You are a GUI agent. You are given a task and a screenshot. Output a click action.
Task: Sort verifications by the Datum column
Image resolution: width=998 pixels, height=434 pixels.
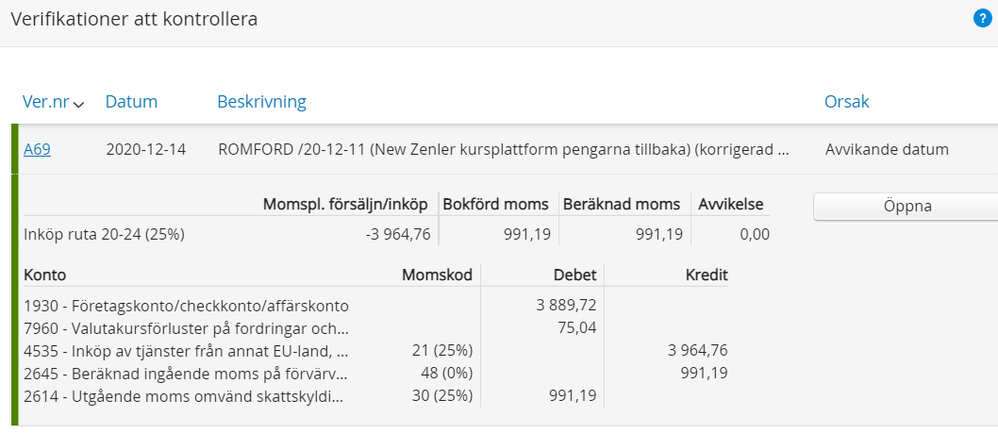point(131,102)
